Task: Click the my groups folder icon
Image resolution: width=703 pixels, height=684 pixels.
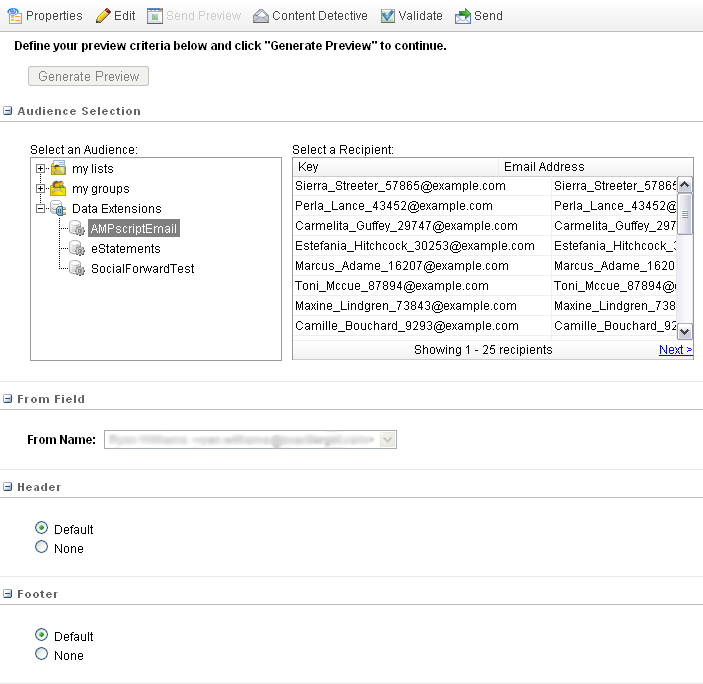Action: [59, 189]
